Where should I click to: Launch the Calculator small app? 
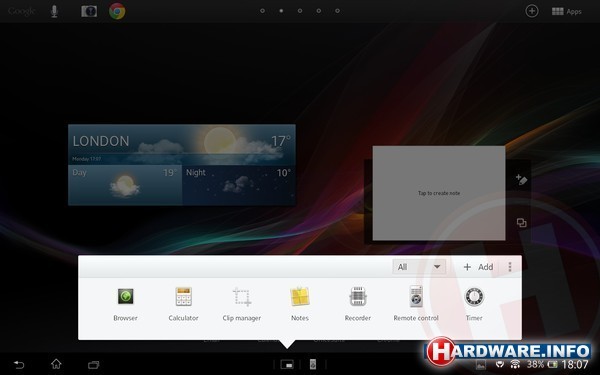coord(183,304)
